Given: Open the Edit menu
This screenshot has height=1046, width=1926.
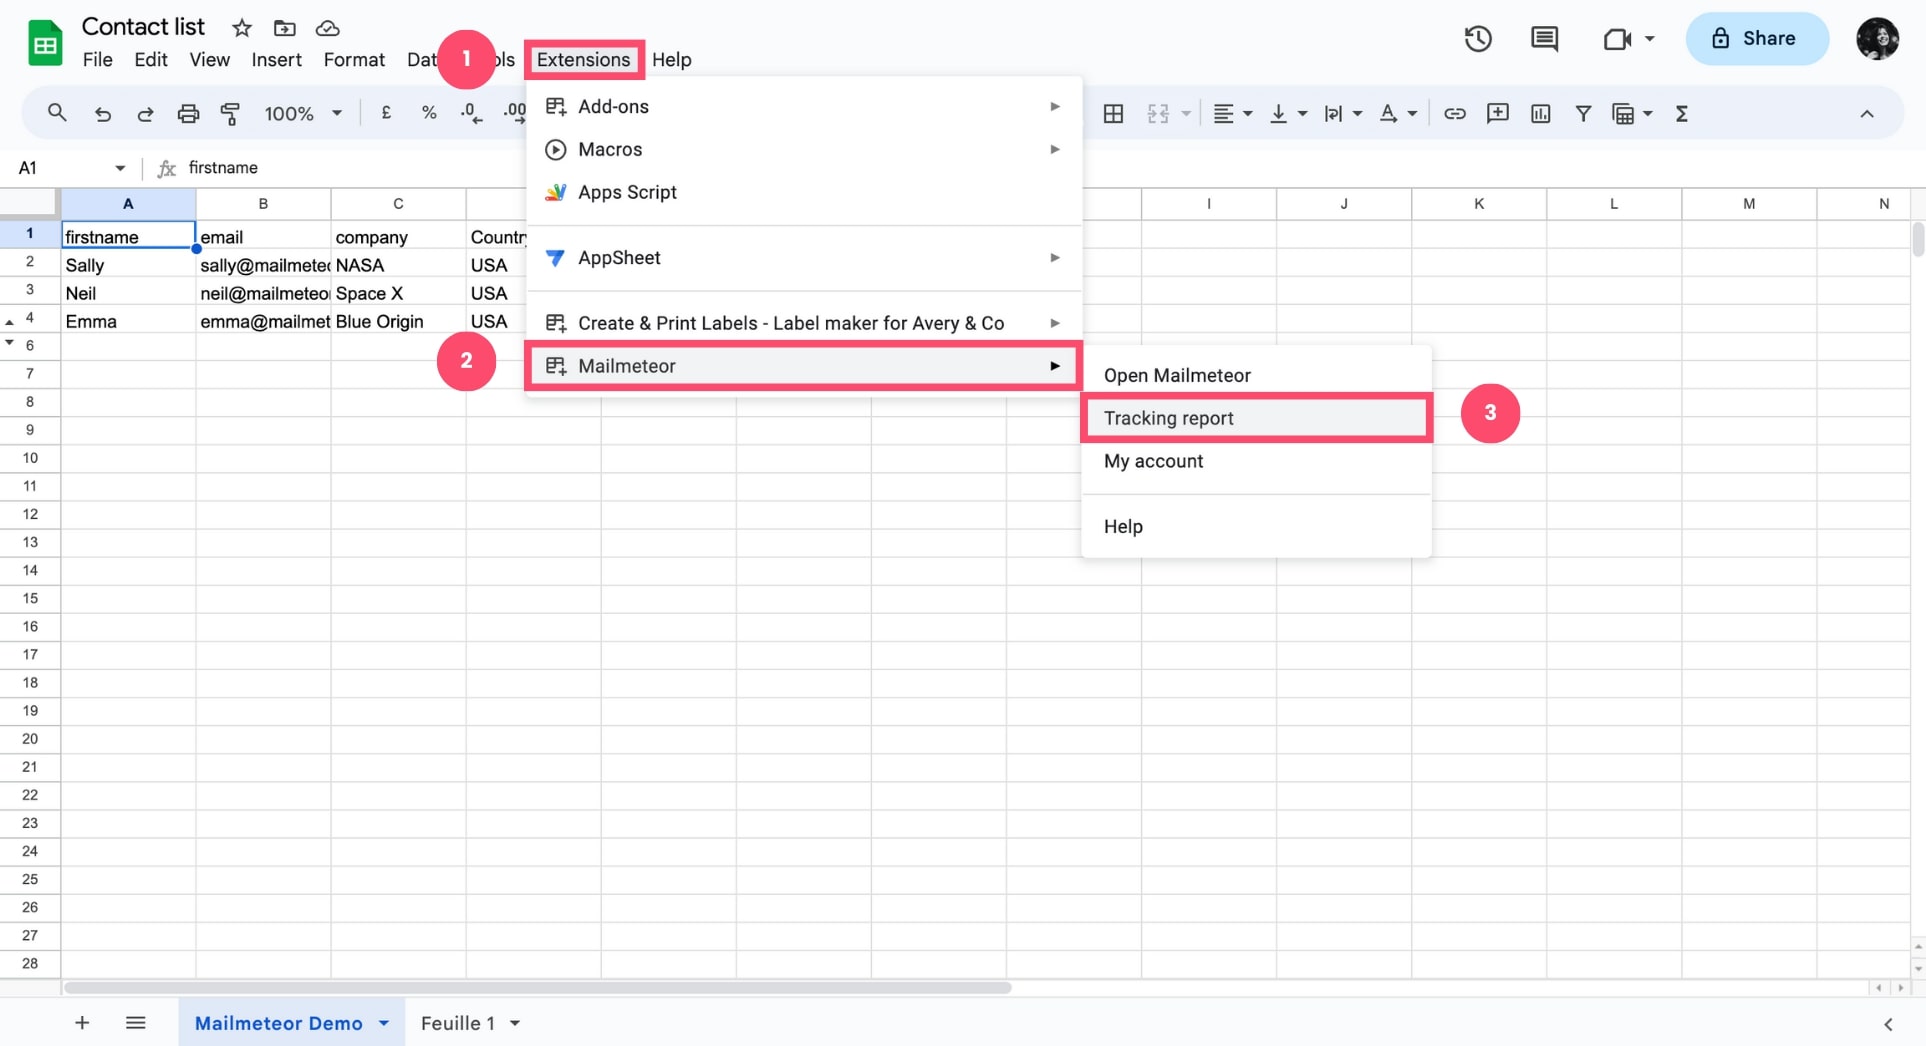Looking at the screenshot, I should (151, 60).
